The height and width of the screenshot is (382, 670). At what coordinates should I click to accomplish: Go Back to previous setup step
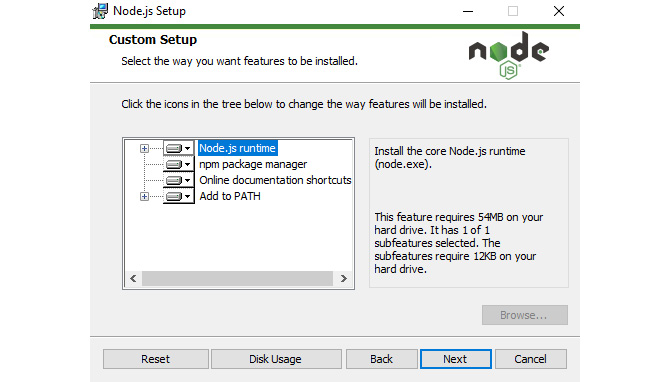click(x=382, y=359)
